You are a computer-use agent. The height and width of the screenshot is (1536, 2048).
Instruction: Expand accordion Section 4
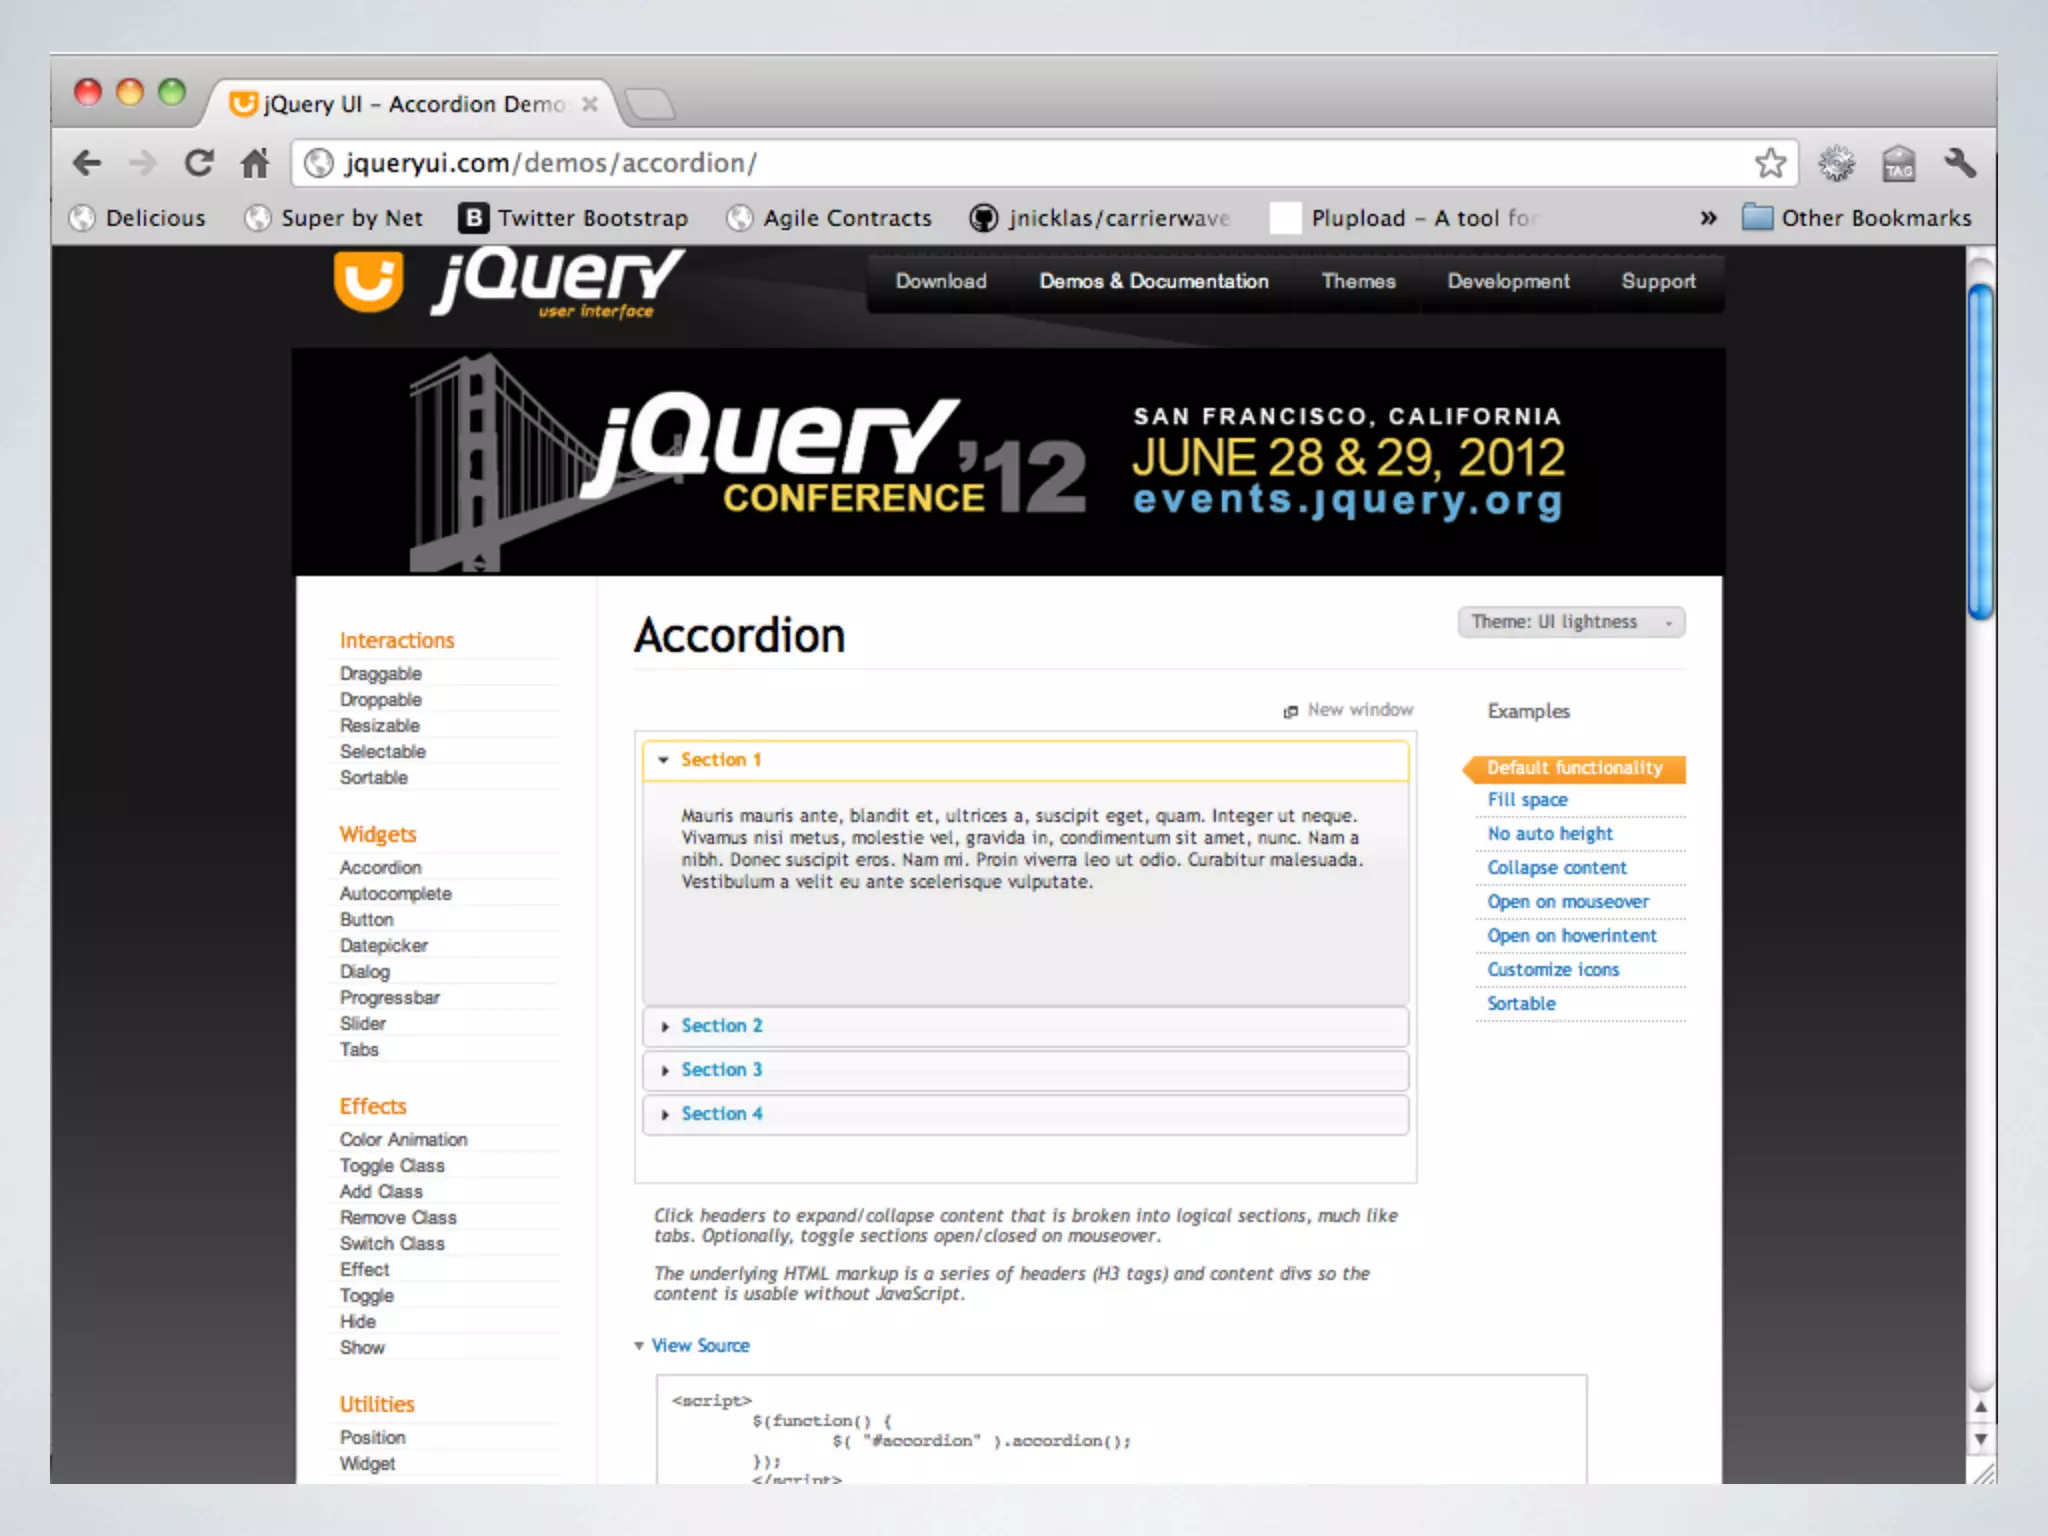point(721,1114)
